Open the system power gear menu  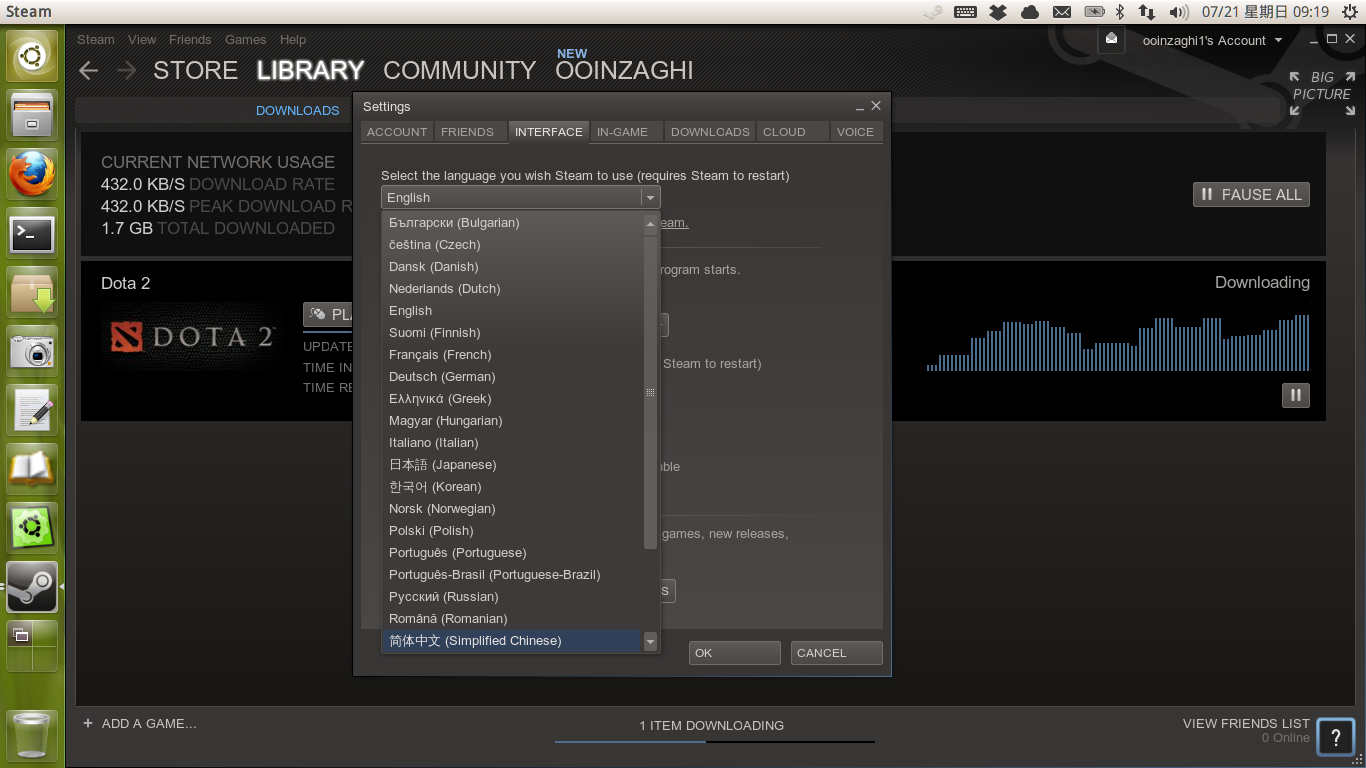(x=1350, y=12)
